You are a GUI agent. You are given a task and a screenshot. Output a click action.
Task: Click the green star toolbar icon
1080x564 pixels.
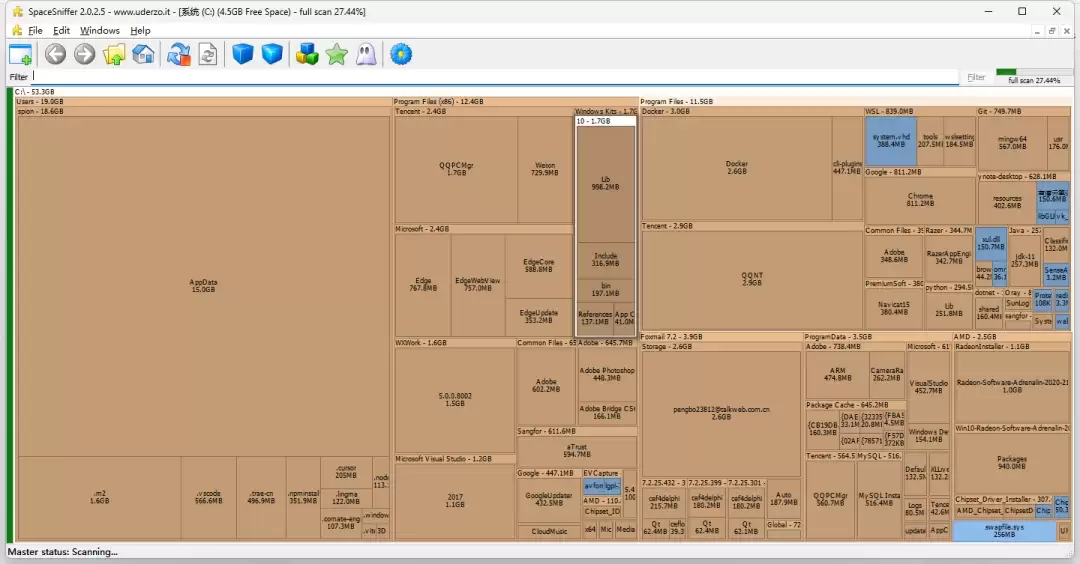click(337, 54)
